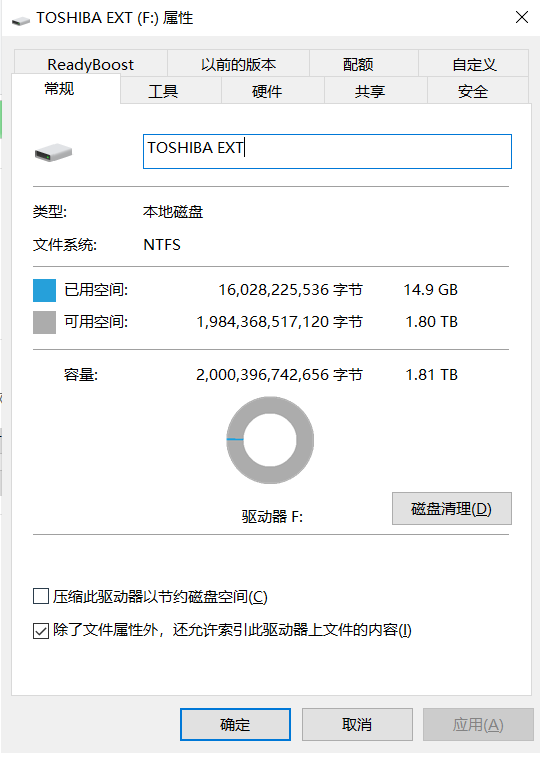Click the disk usage donut chart
Viewport: 540px width, 758px height.
coord(270,440)
